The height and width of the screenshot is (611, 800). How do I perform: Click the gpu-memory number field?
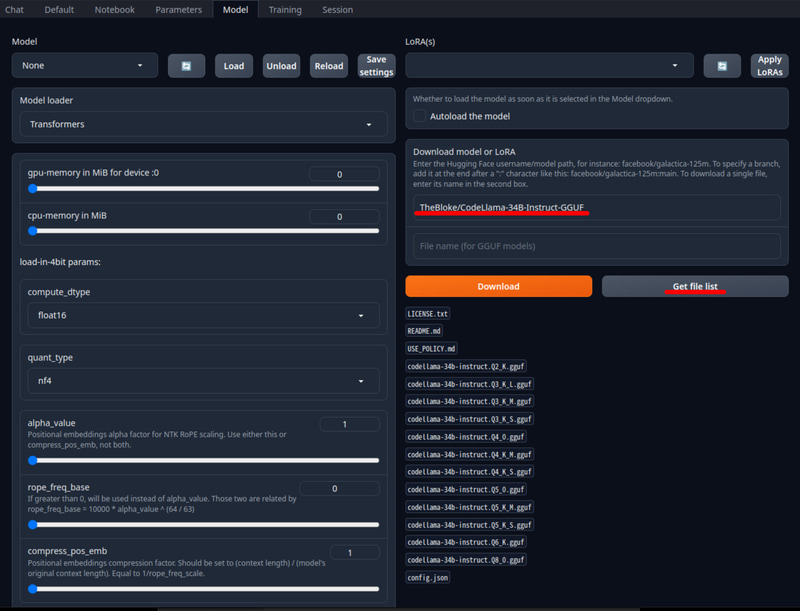(344, 174)
